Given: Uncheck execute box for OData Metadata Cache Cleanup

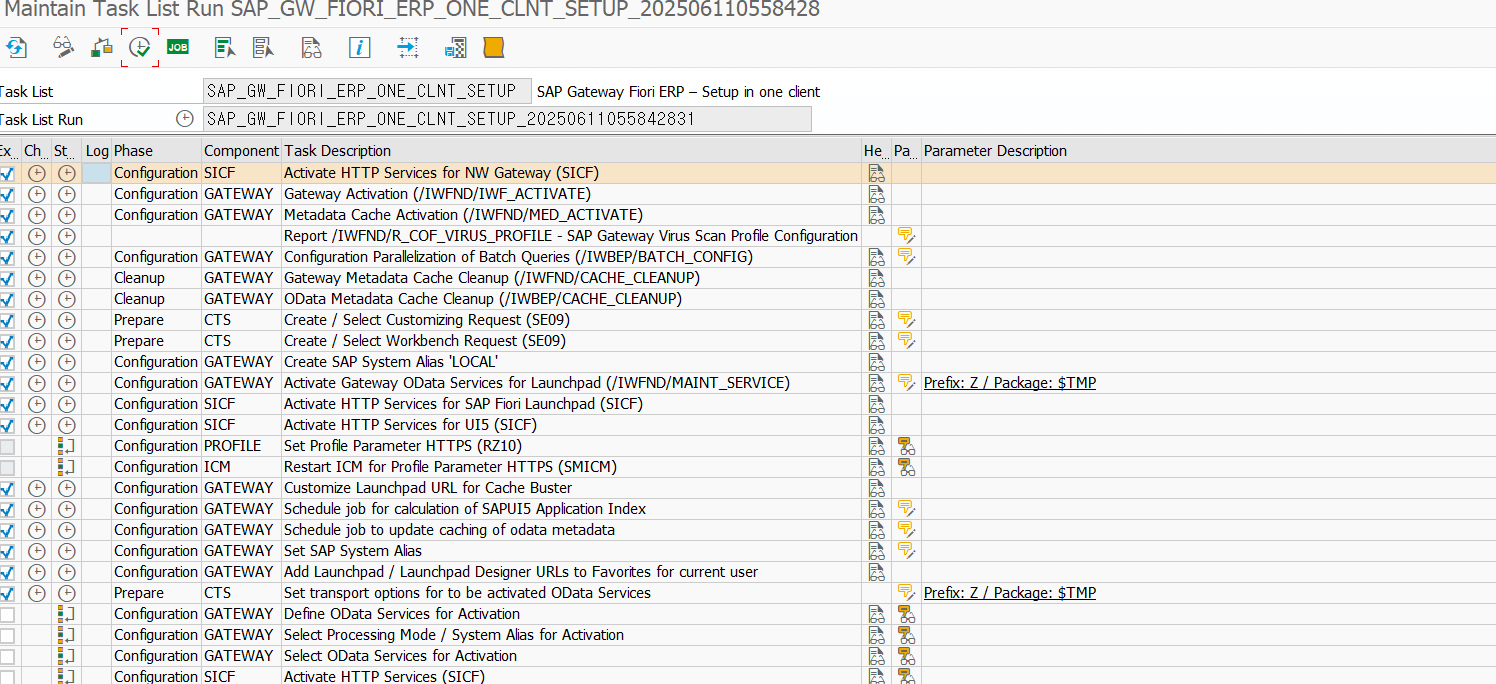Looking at the screenshot, I should [x=7, y=299].
